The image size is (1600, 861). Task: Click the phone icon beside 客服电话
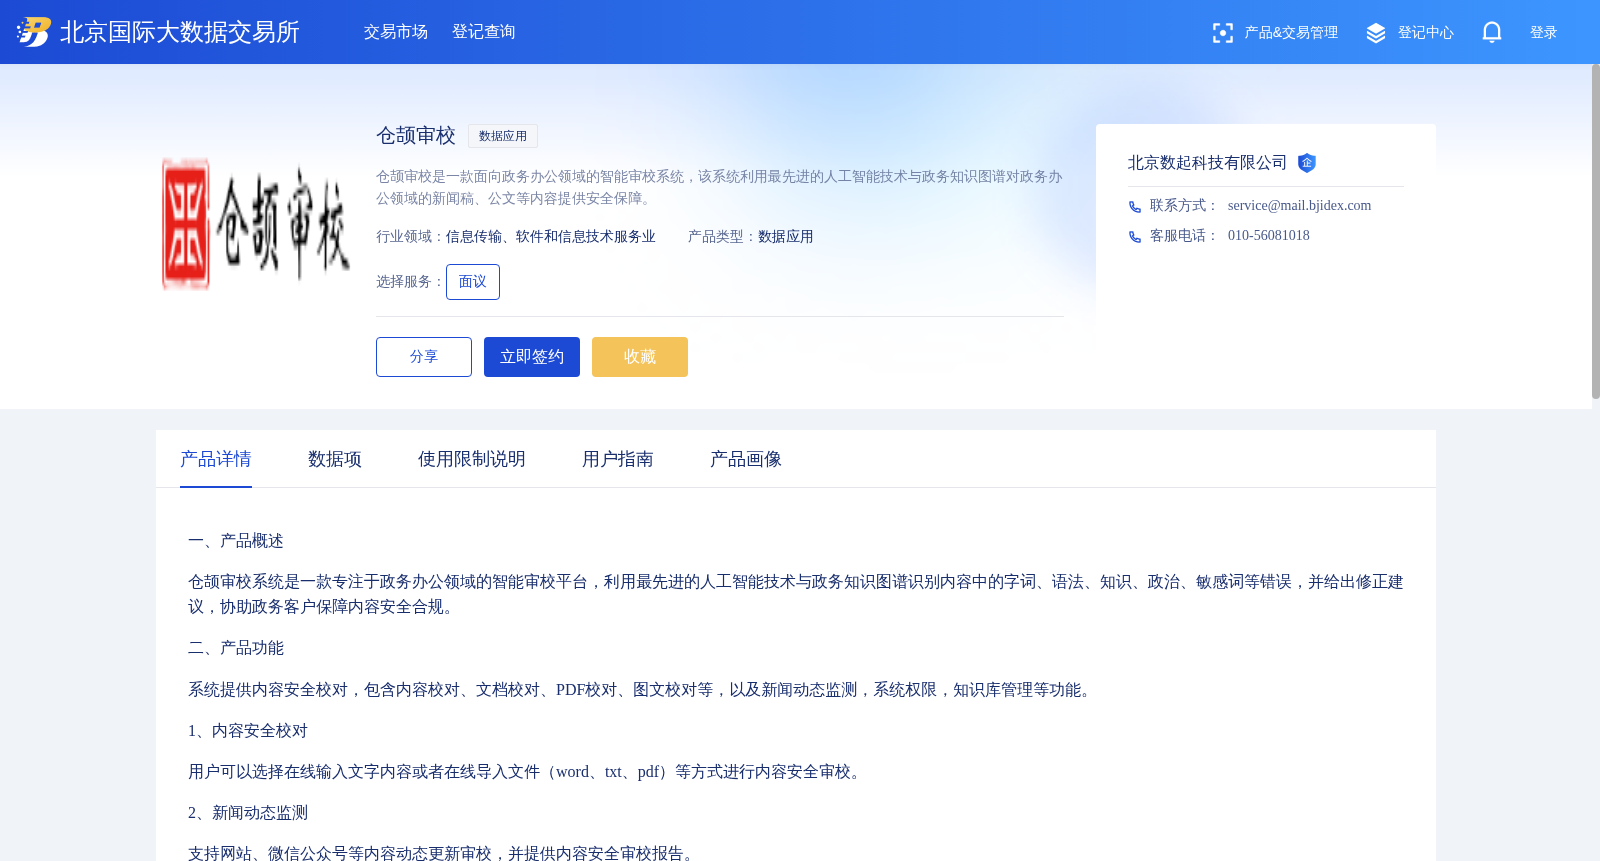(x=1135, y=237)
